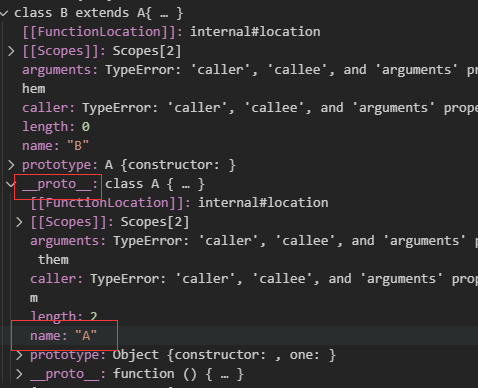478x388 pixels.
Task: Click first [[FunctionLocation]] internal#location value
Action: coord(255,32)
